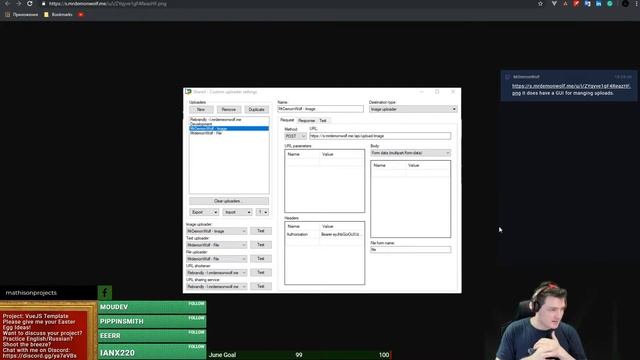Click the Facebook icon in stream overlay
The height and width of the screenshot is (360, 640).
tap(105, 293)
